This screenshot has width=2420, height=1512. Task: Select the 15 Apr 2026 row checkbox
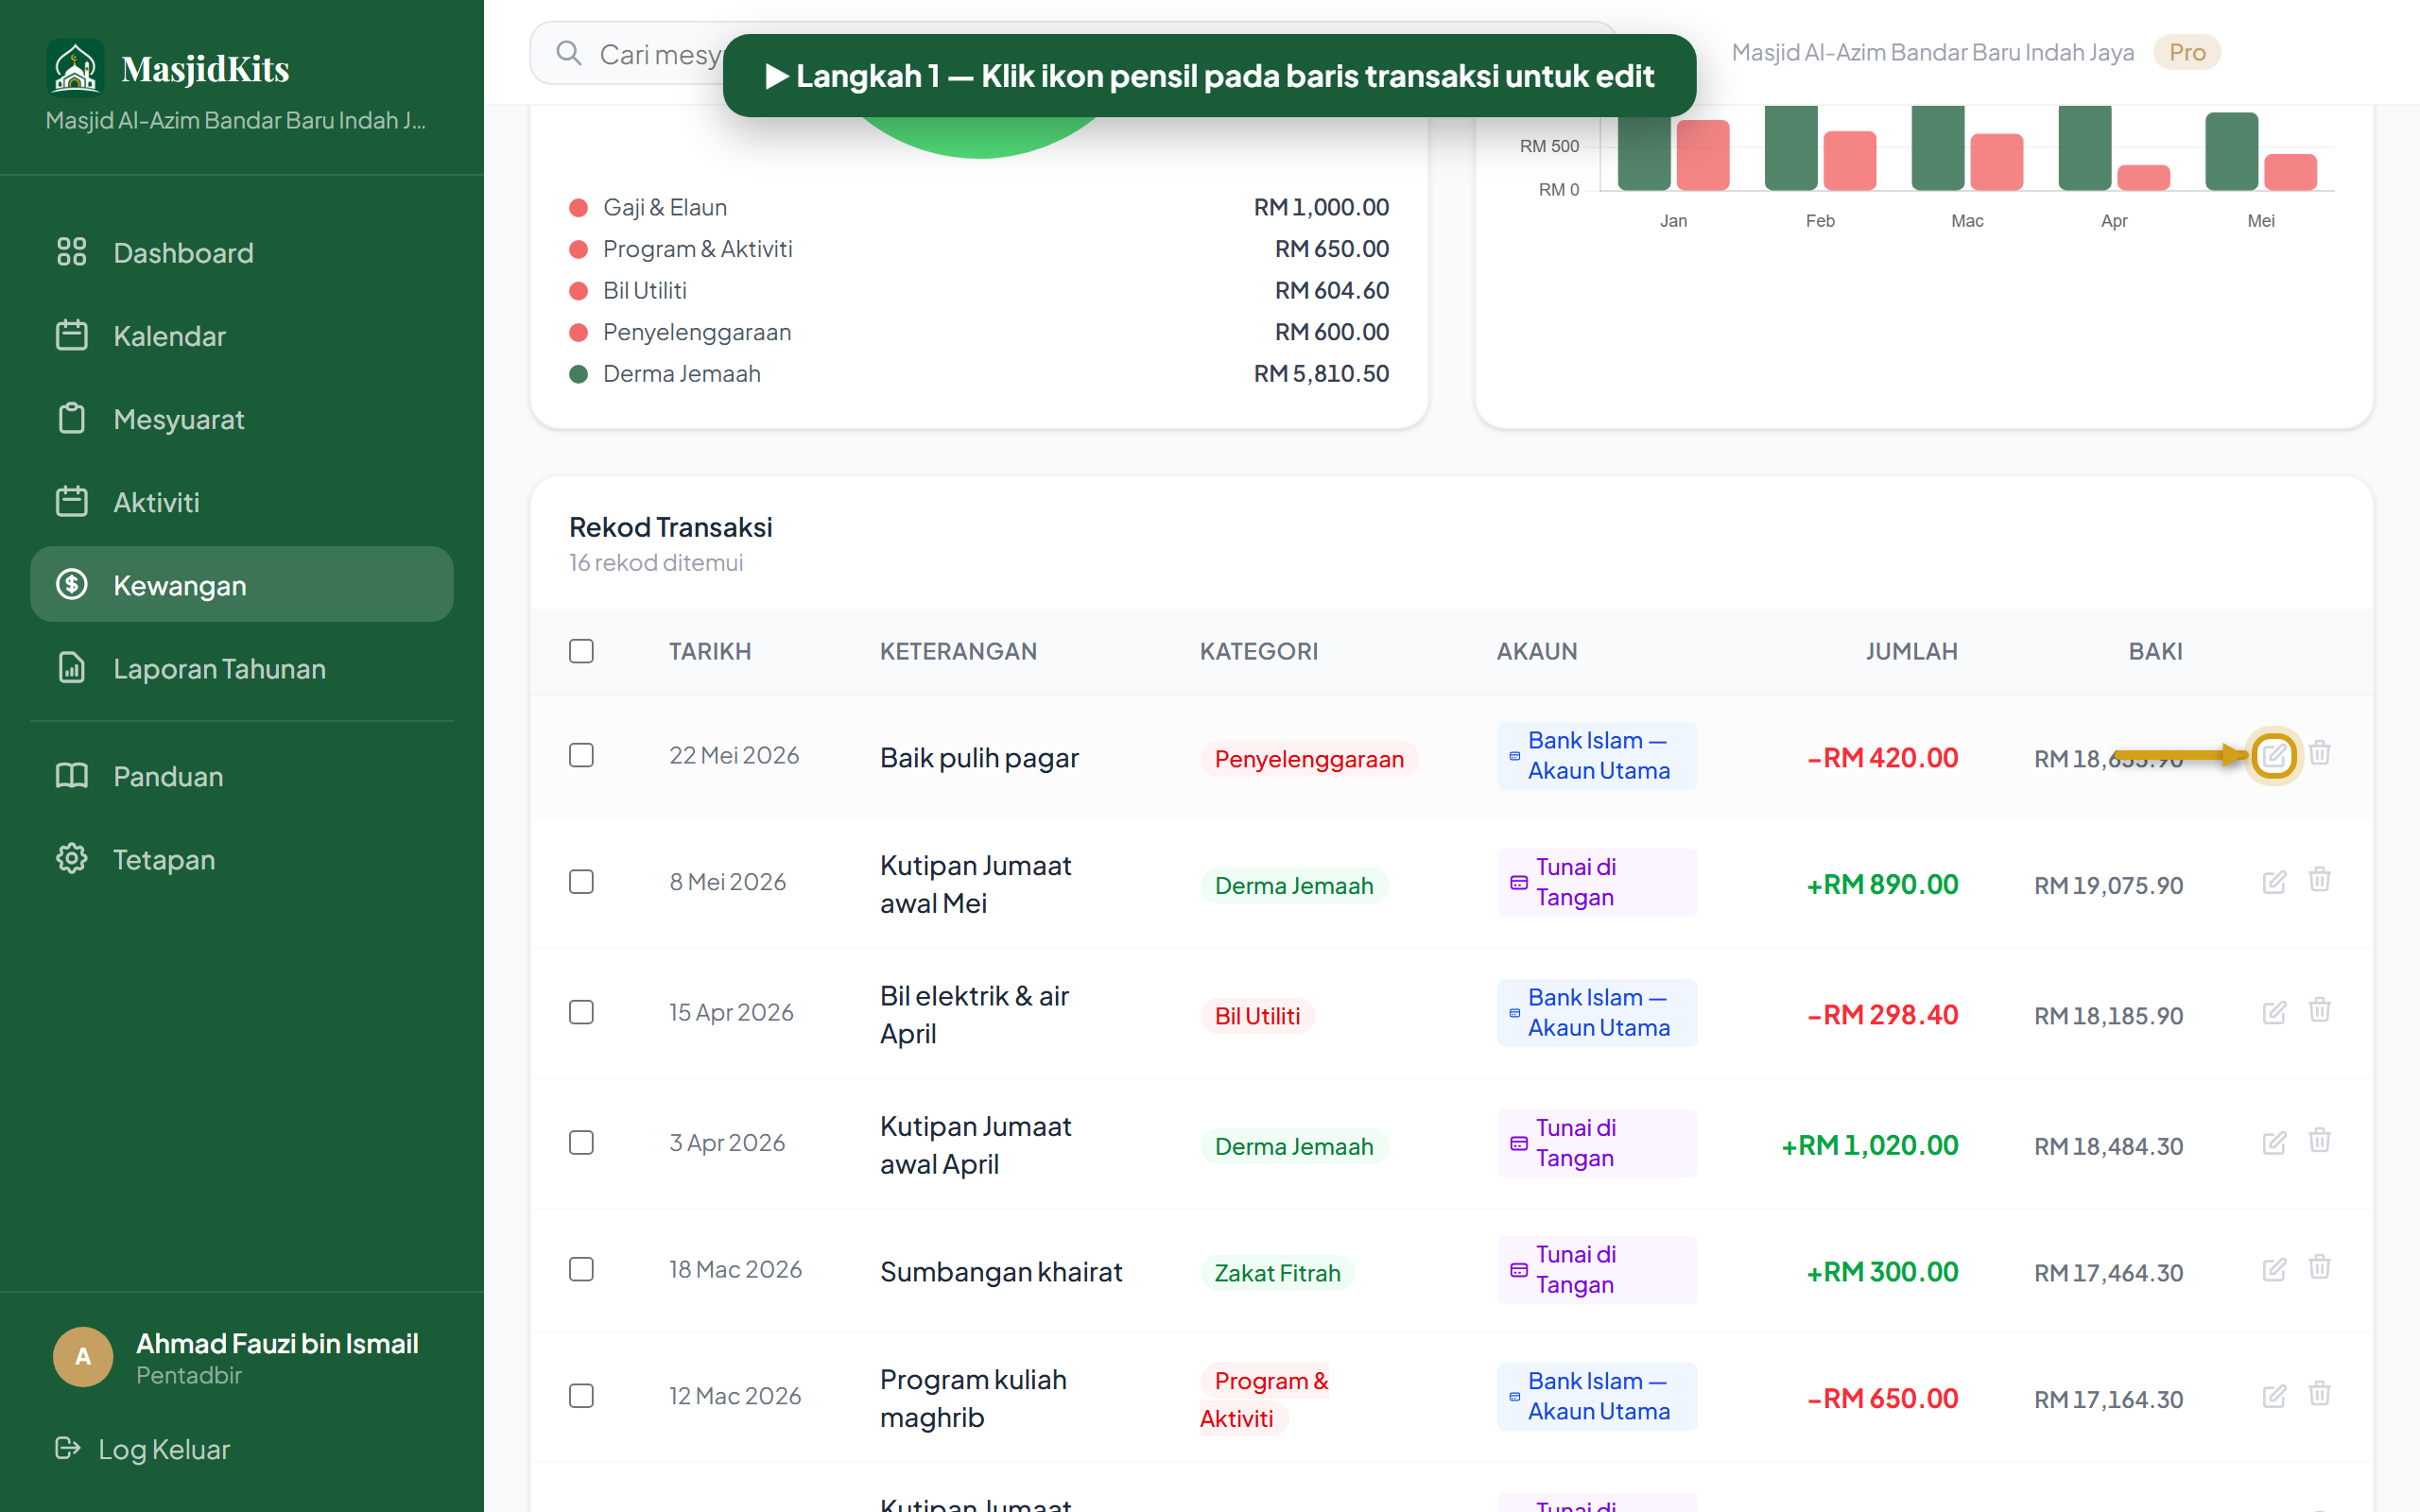581,1012
